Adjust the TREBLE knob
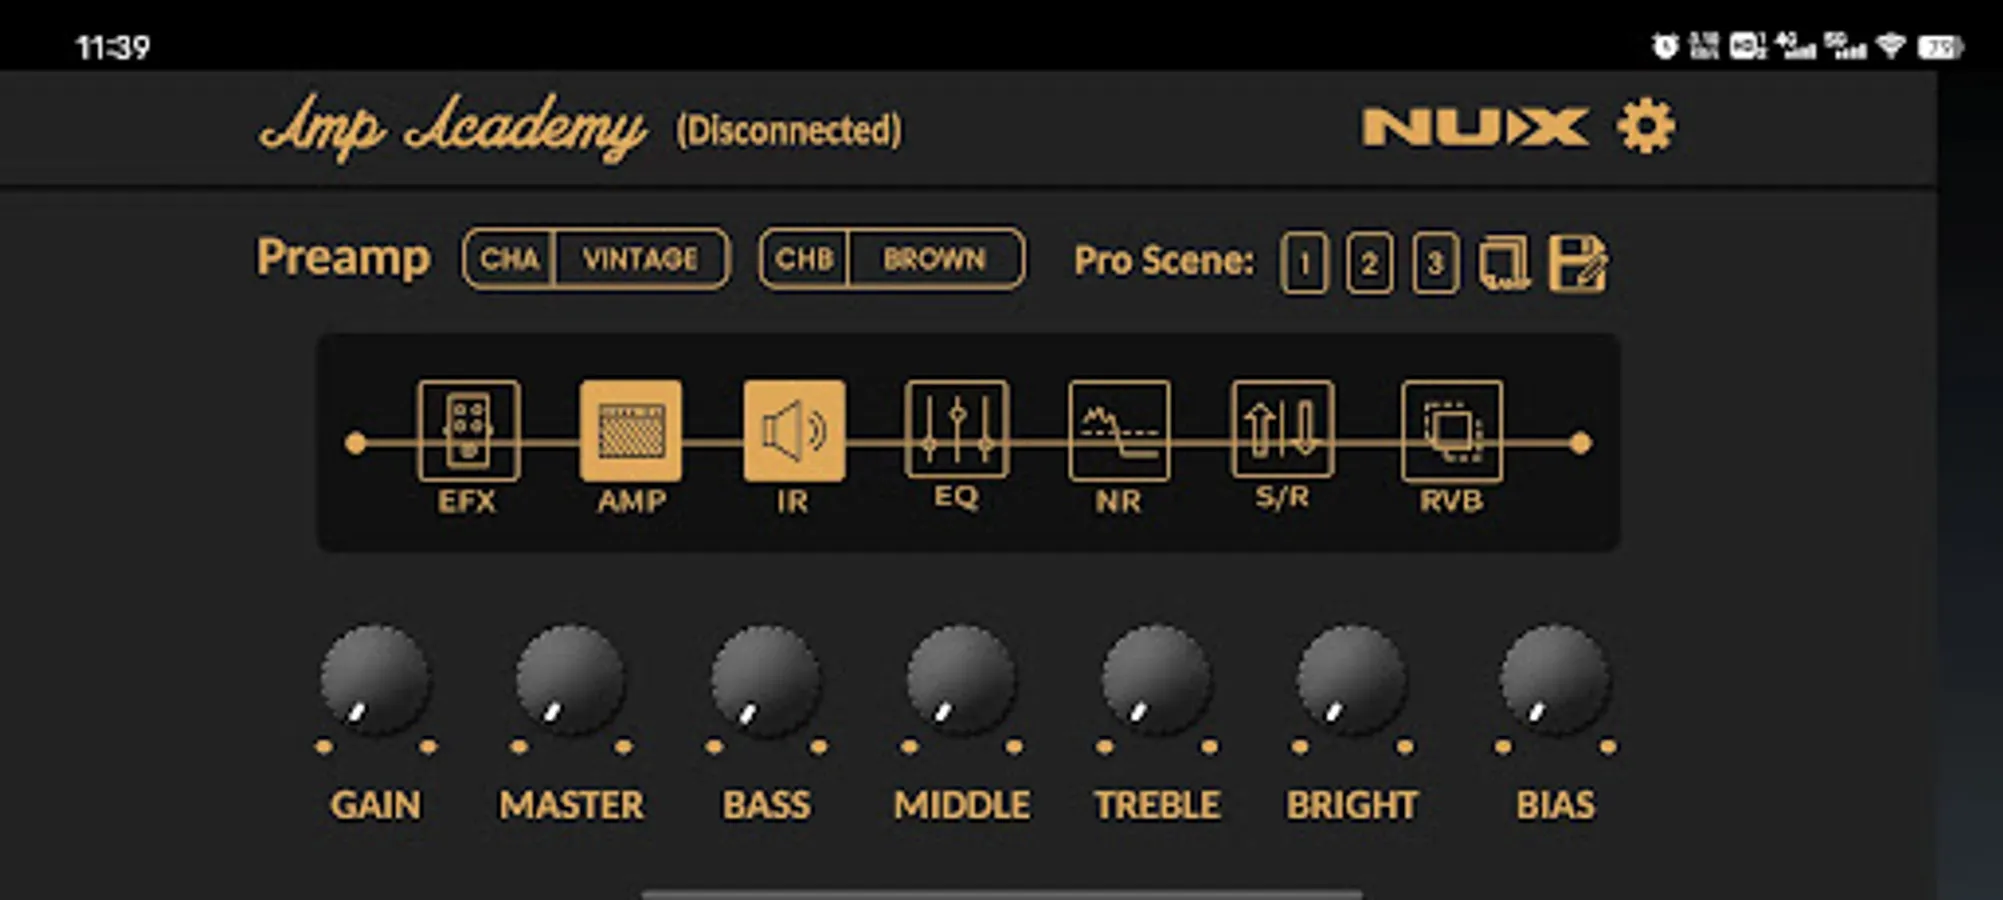 point(1157,681)
